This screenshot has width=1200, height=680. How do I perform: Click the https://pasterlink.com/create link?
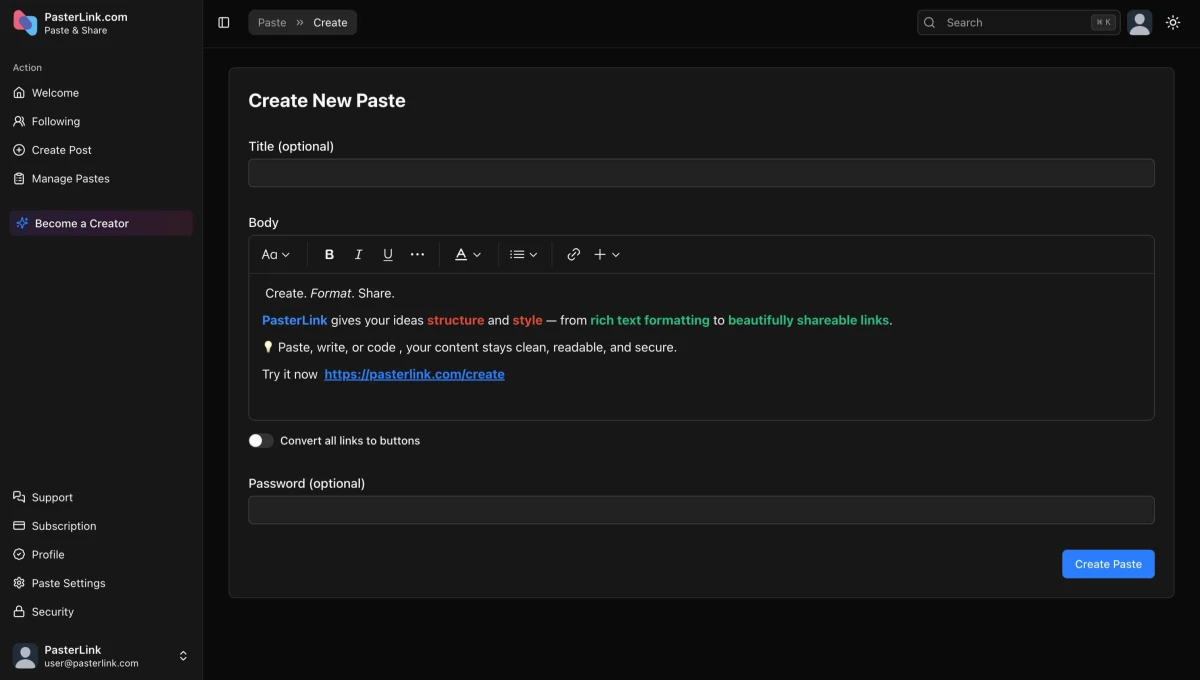coord(414,374)
